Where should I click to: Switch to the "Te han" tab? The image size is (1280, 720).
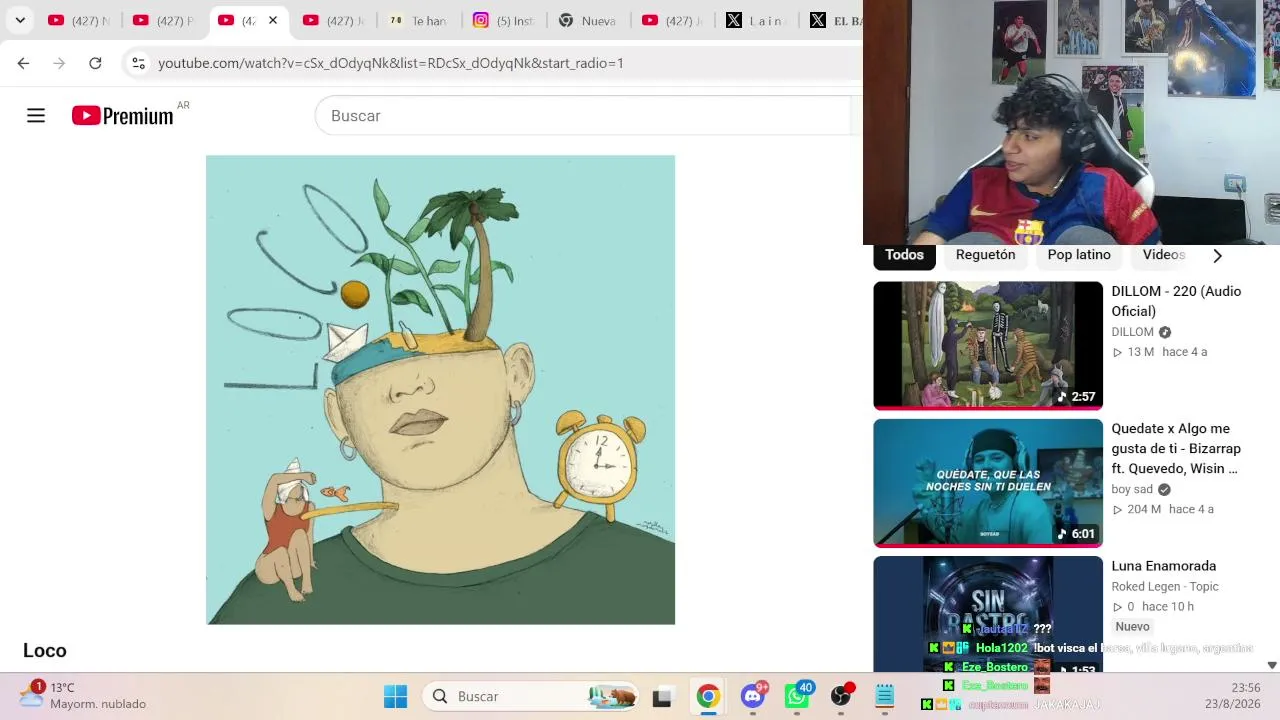pyautogui.click(x=420, y=20)
